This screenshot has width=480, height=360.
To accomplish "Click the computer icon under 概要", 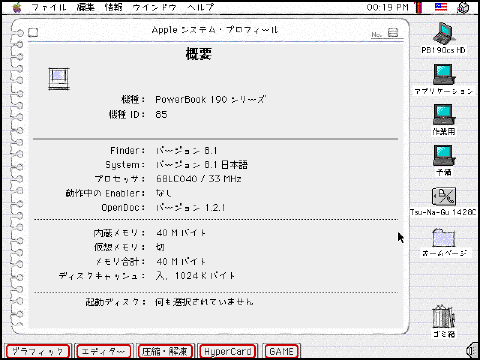I will pyautogui.click(x=59, y=79).
